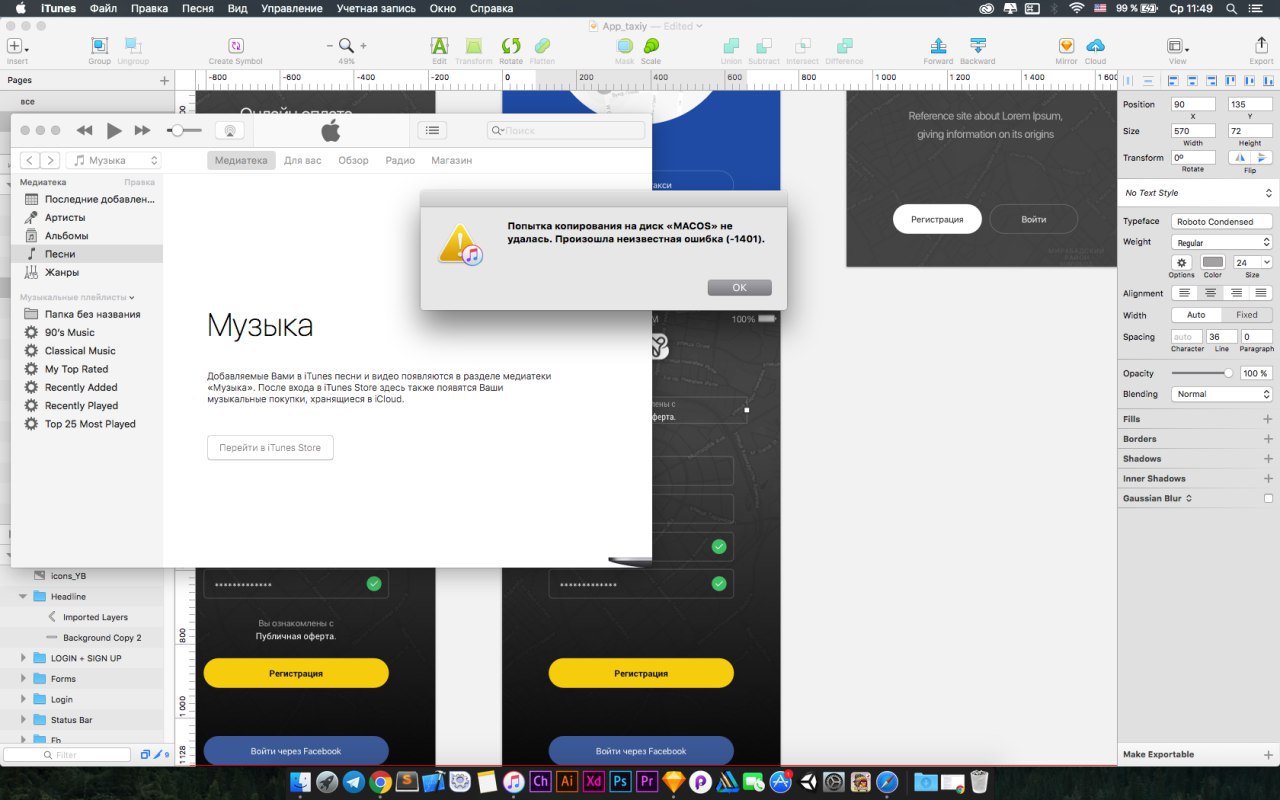Flip layer vertically in inspector

click(x=1261, y=158)
